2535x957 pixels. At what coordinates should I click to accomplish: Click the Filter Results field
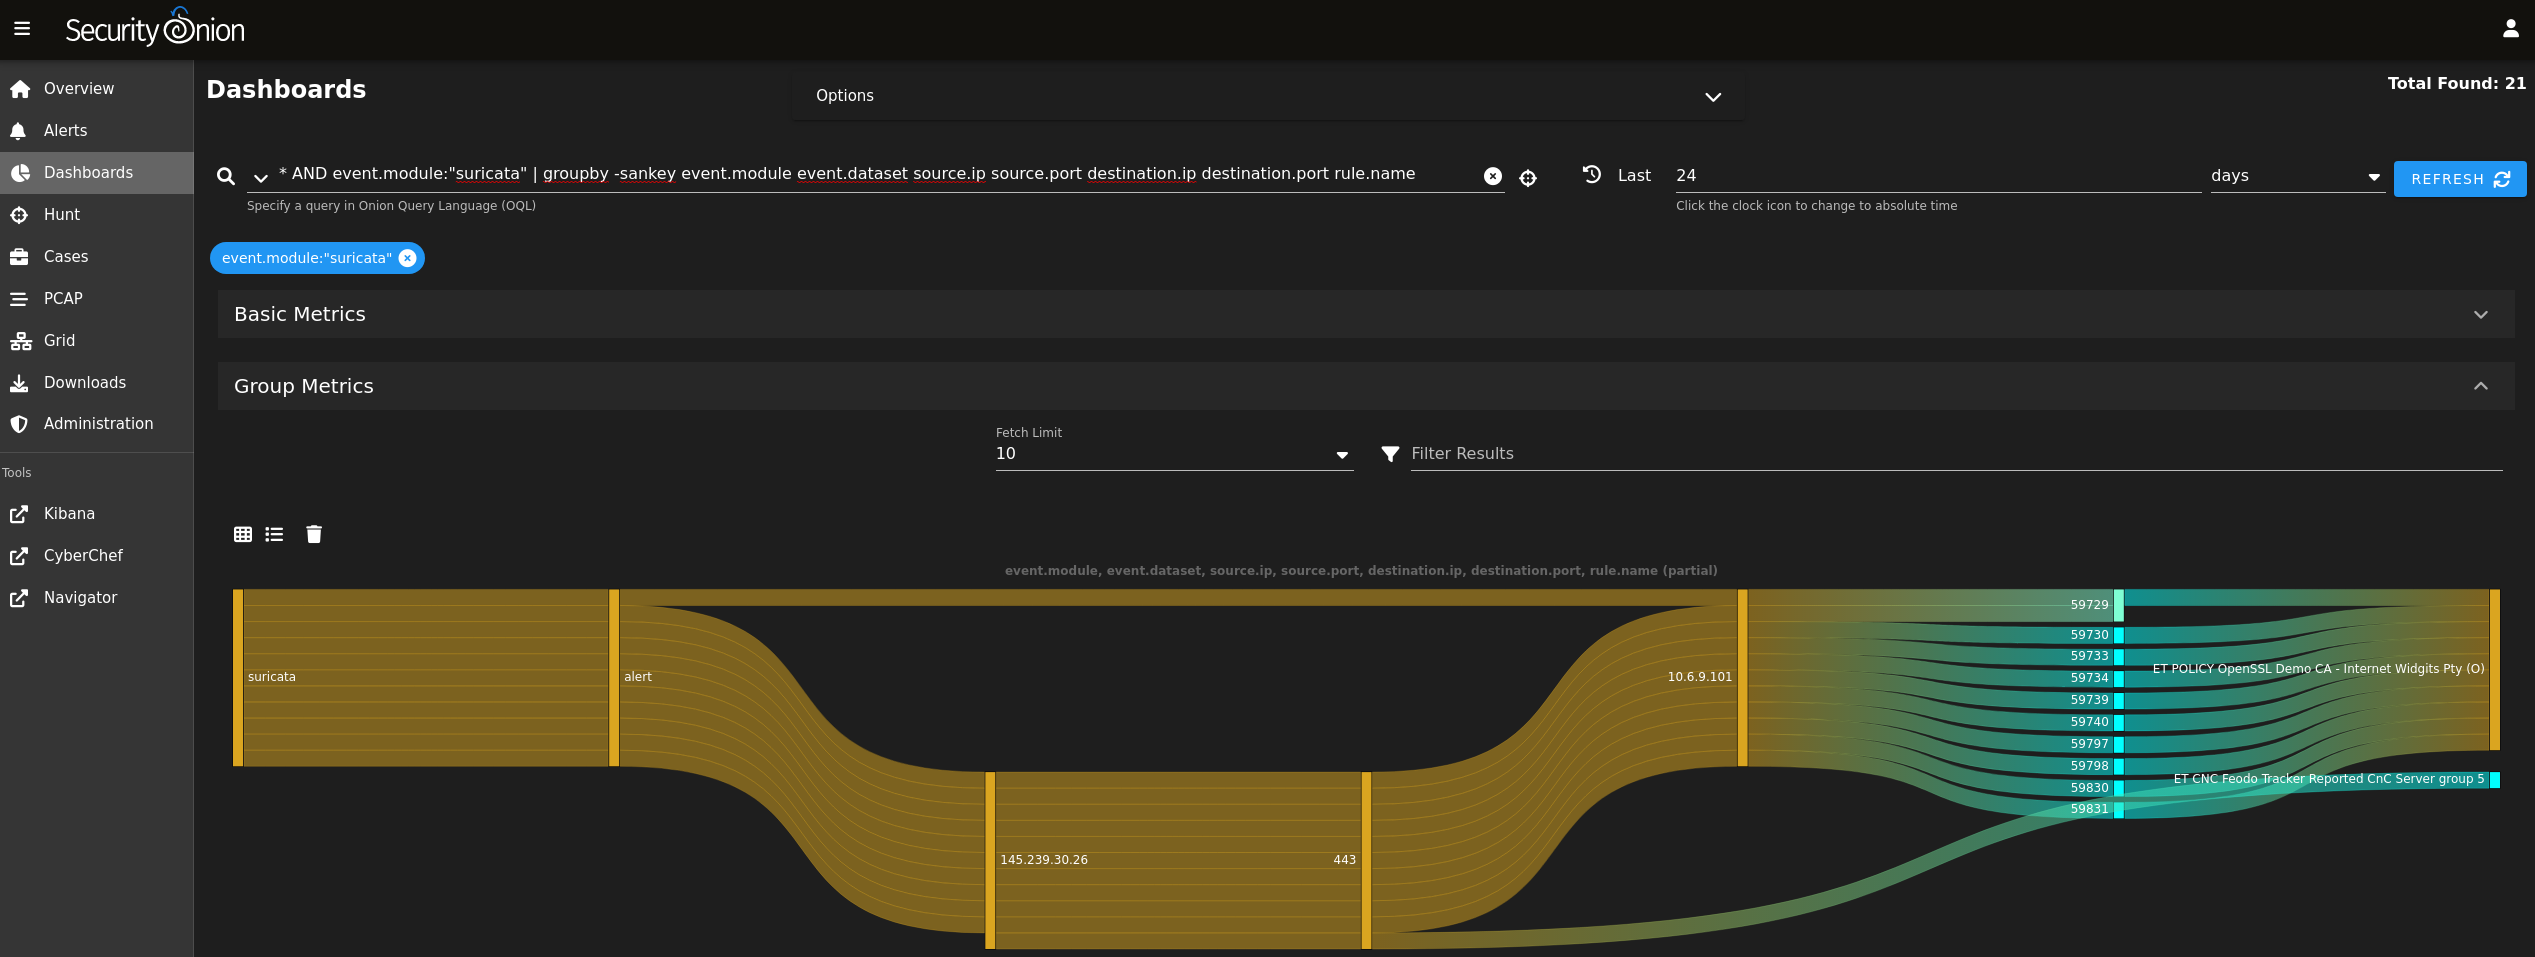pyautogui.click(x=1956, y=454)
